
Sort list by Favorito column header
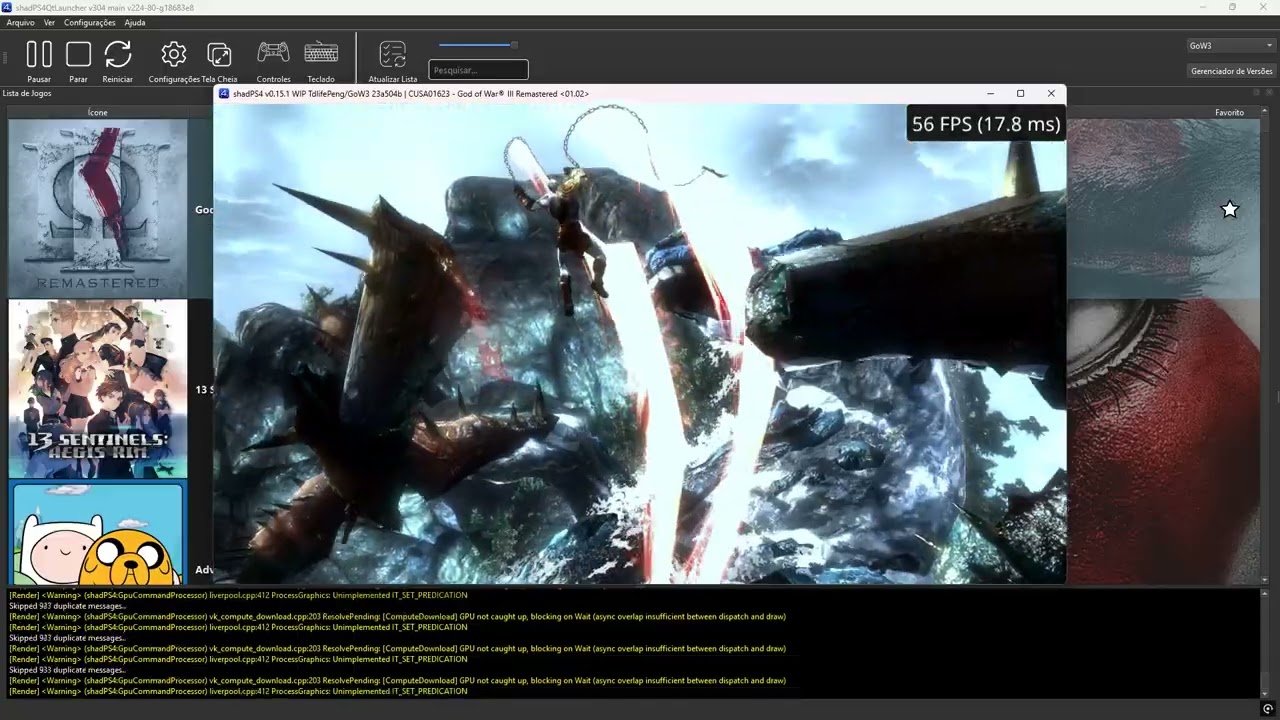tap(1229, 113)
